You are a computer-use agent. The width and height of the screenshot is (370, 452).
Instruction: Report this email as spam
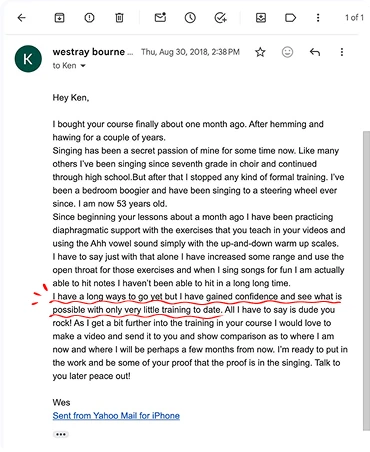tap(89, 18)
